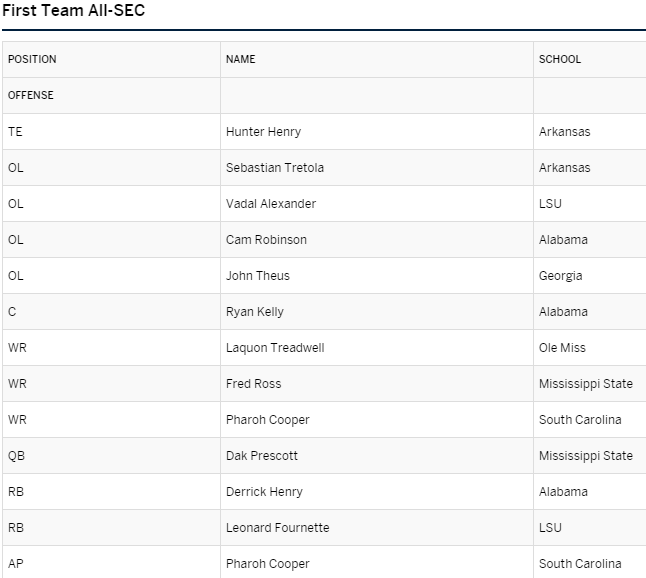Click the John Theus entry
This screenshot has height=578, width=646.
coord(257,276)
